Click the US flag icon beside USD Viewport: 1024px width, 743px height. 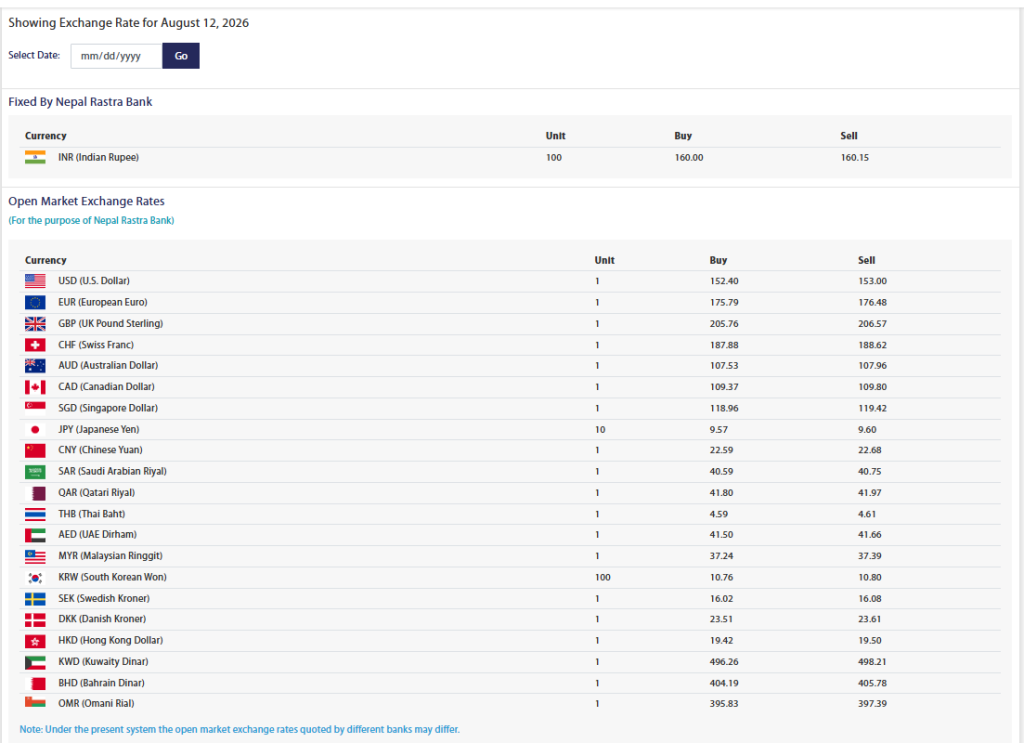pos(35,281)
